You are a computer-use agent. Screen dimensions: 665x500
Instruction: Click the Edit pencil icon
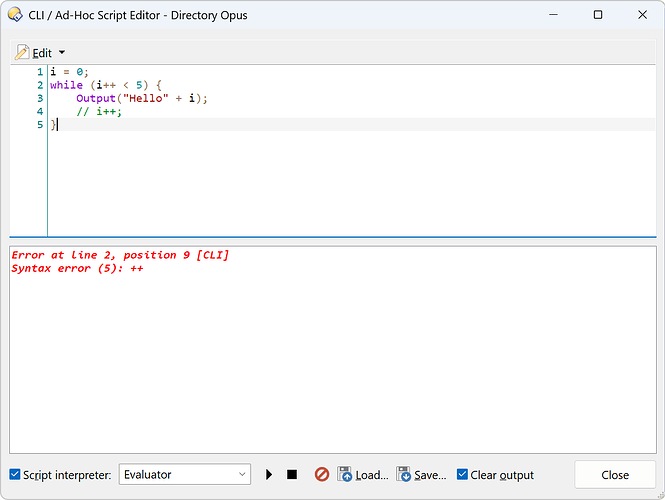point(22,52)
